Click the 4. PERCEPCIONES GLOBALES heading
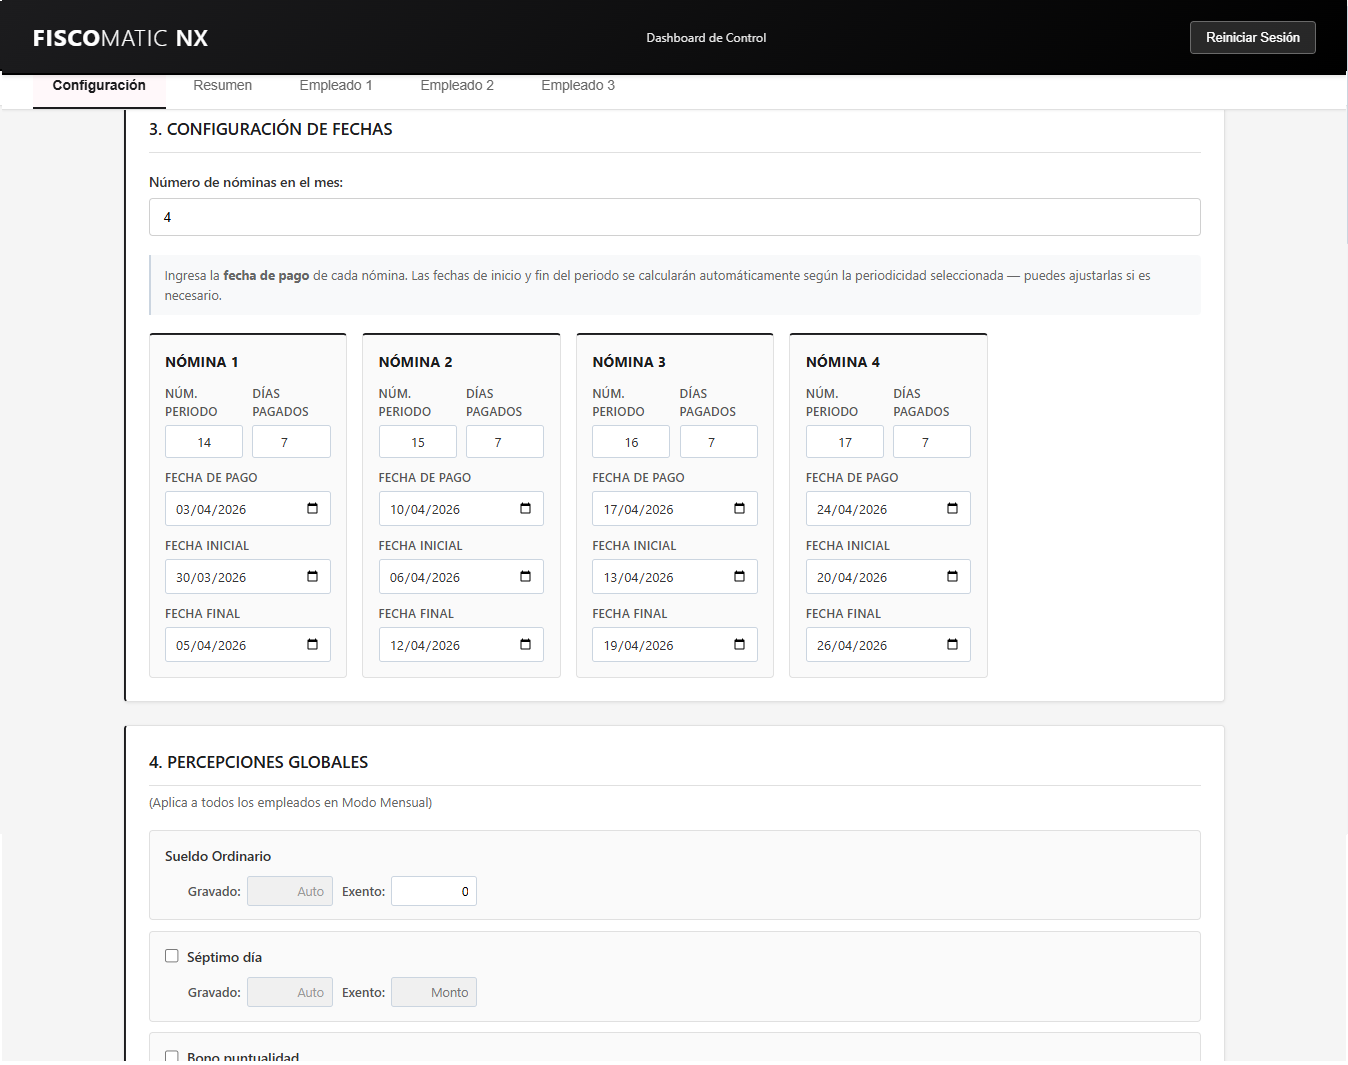 (259, 762)
